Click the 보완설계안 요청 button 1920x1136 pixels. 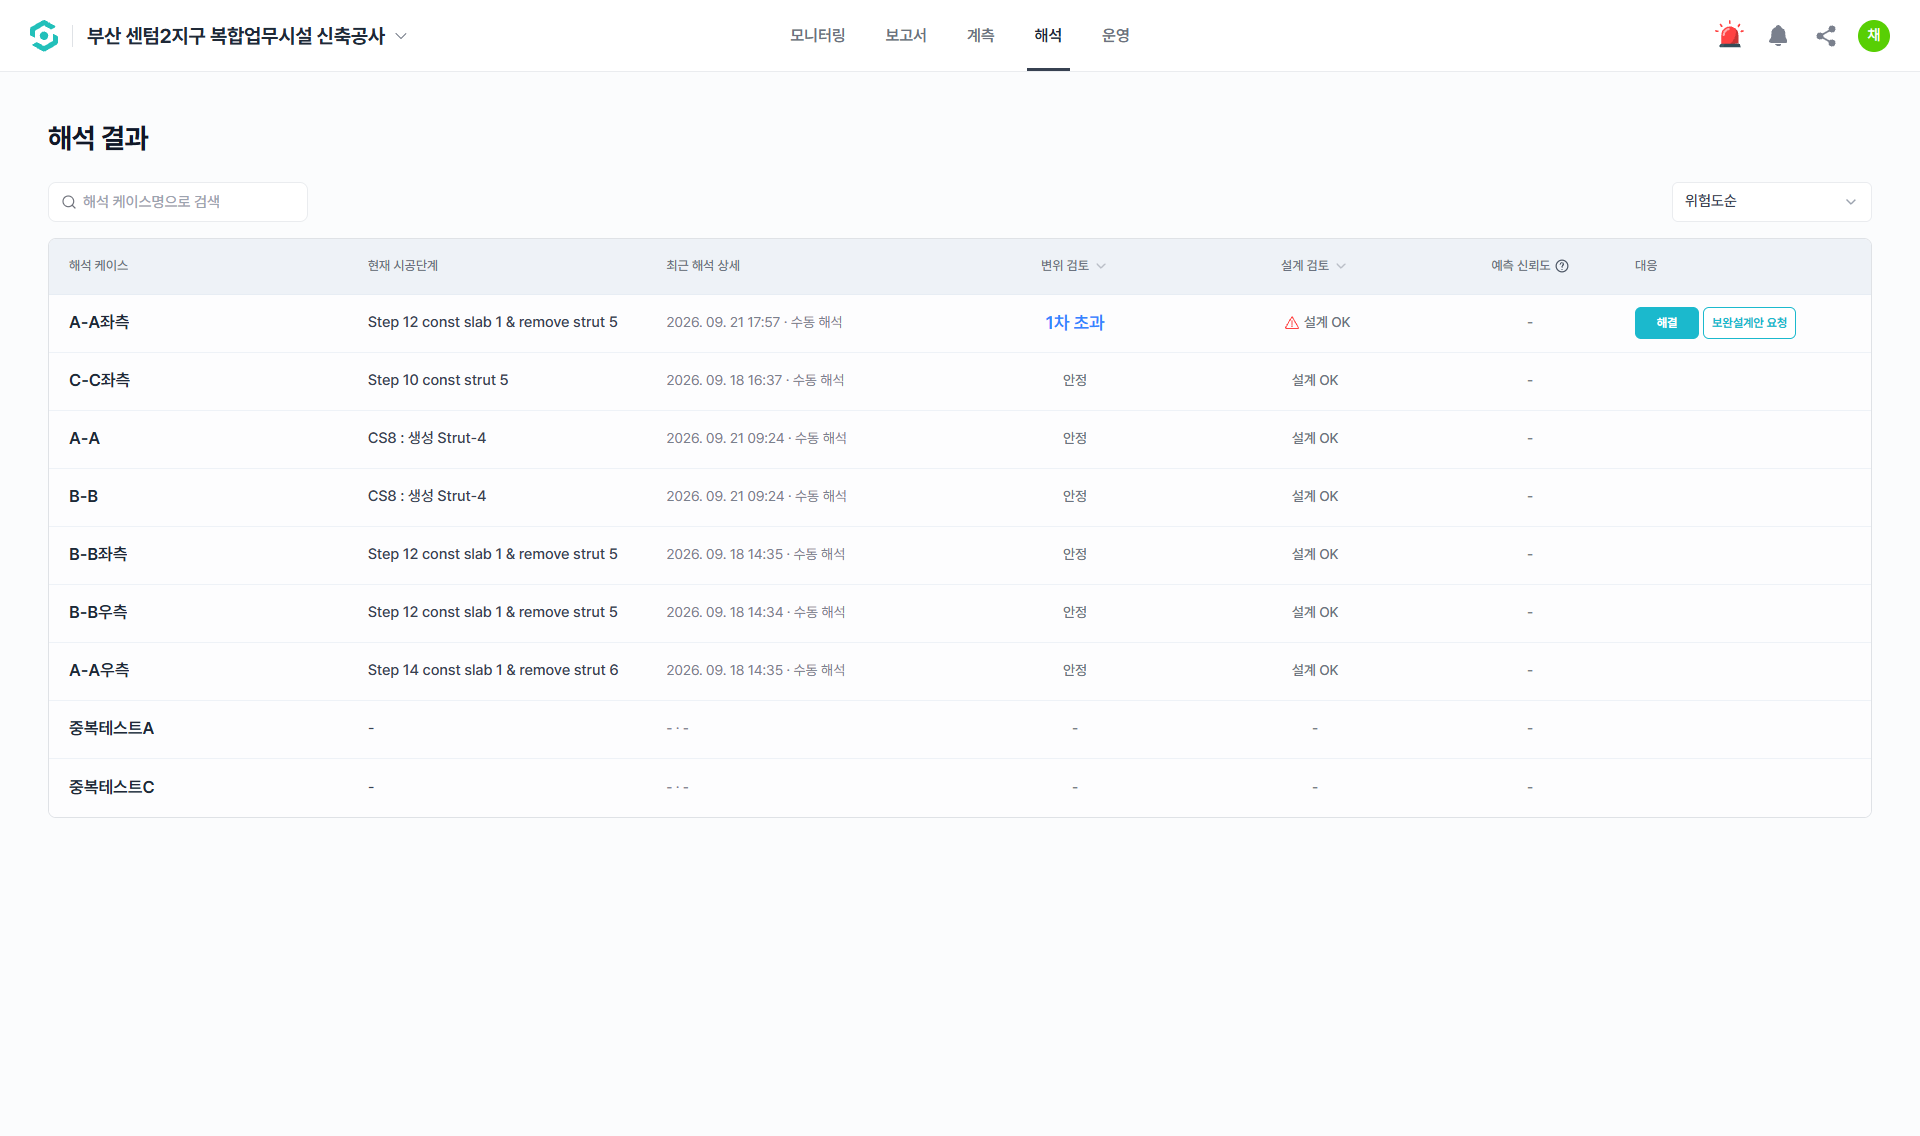tap(1749, 323)
